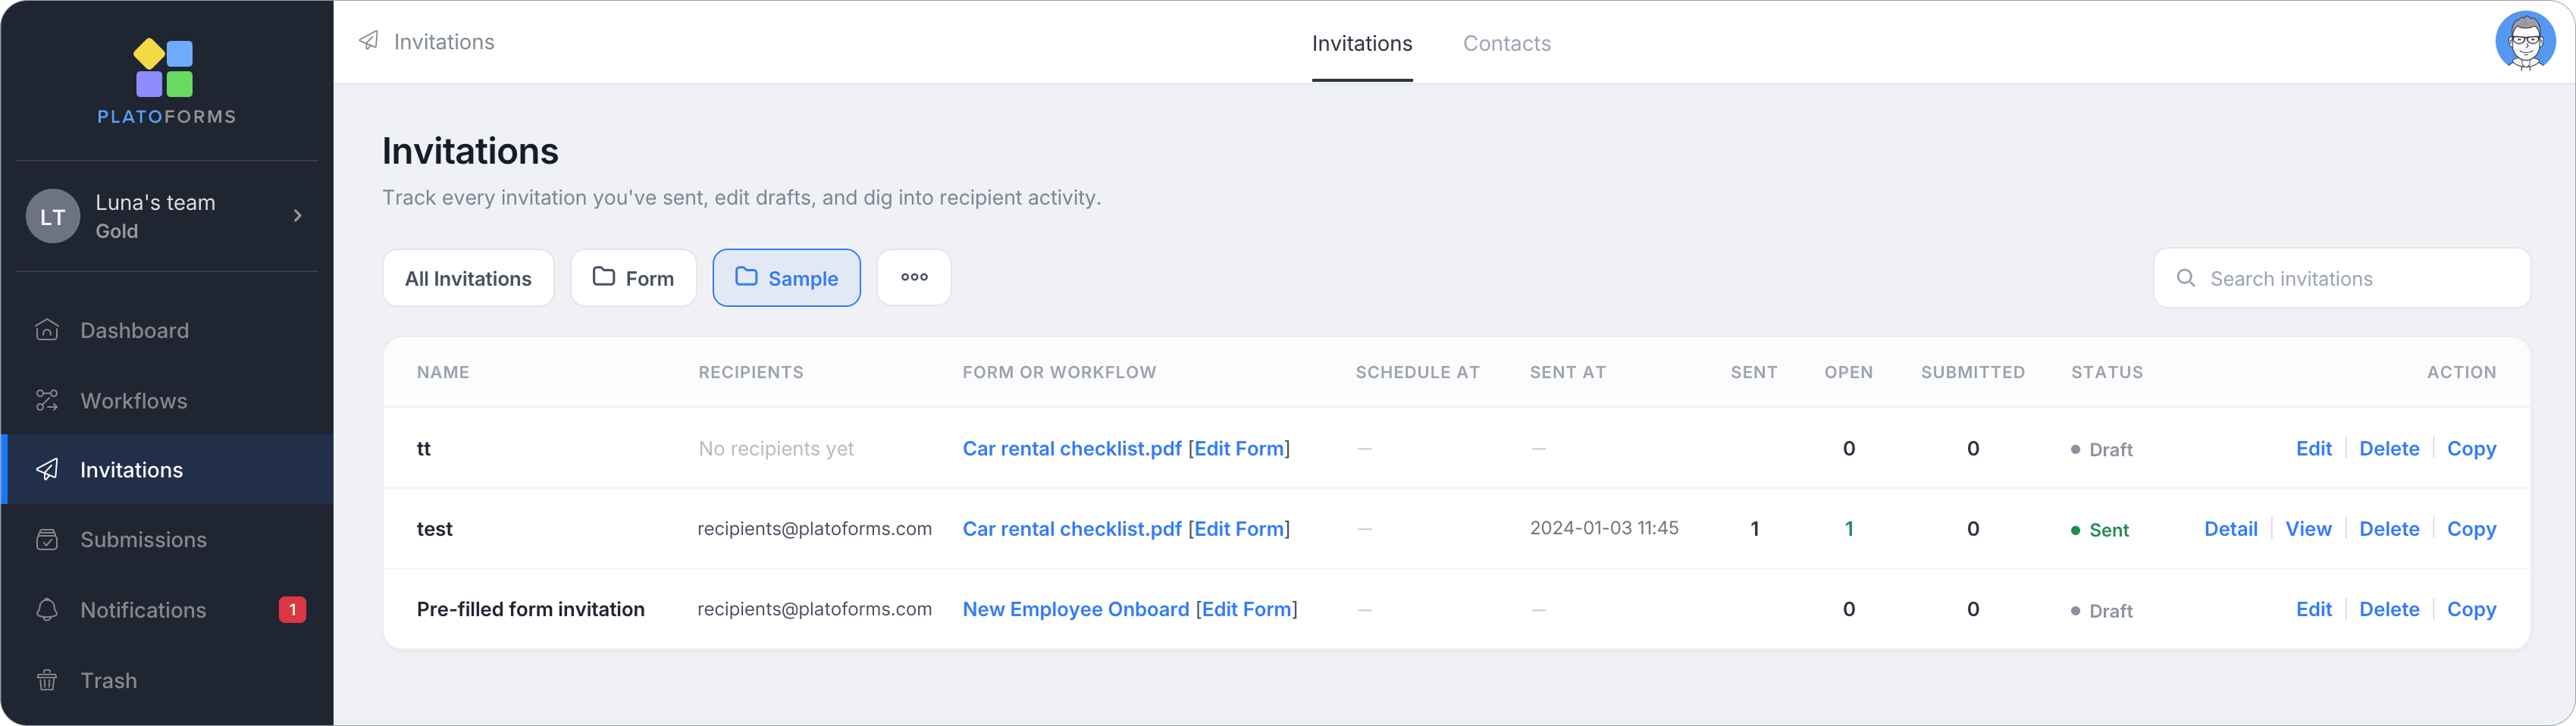Viewport: 2576px width, 726px height.
Task: Open Detail for test invitation
Action: pos(2231,528)
